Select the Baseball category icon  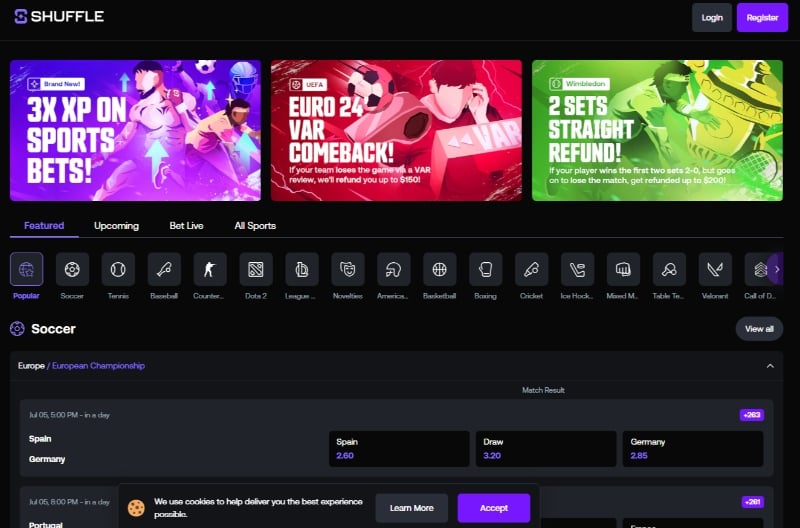pyautogui.click(x=164, y=269)
